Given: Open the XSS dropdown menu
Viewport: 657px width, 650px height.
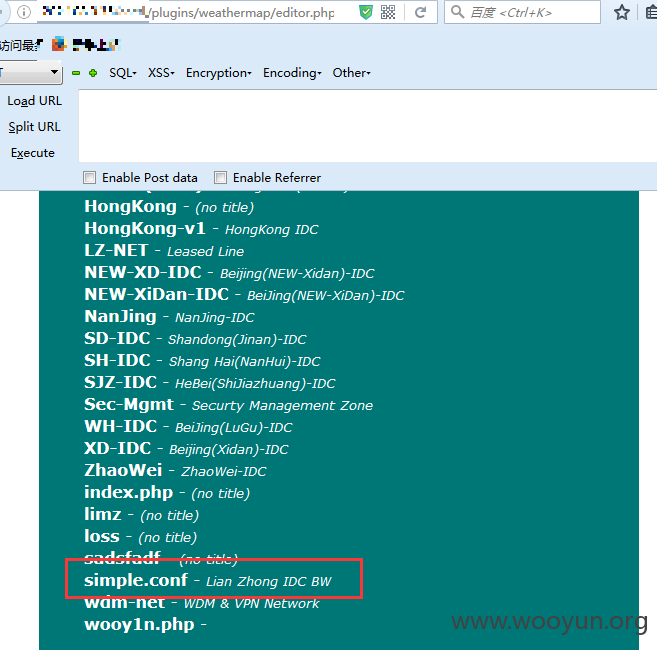Looking at the screenshot, I should [161, 73].
